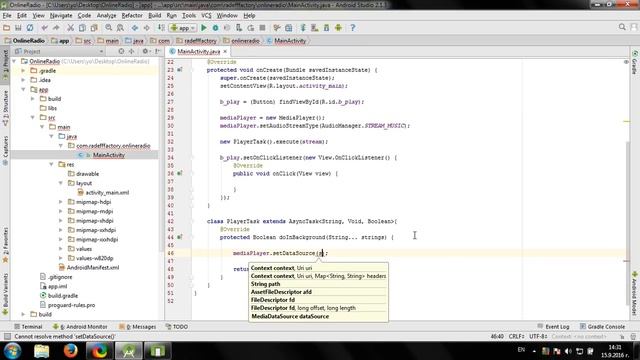Toggle the Structure tool window side tab
Image resolution: width=640 pixels, height=360 pixels.
(x=5, y=107)
